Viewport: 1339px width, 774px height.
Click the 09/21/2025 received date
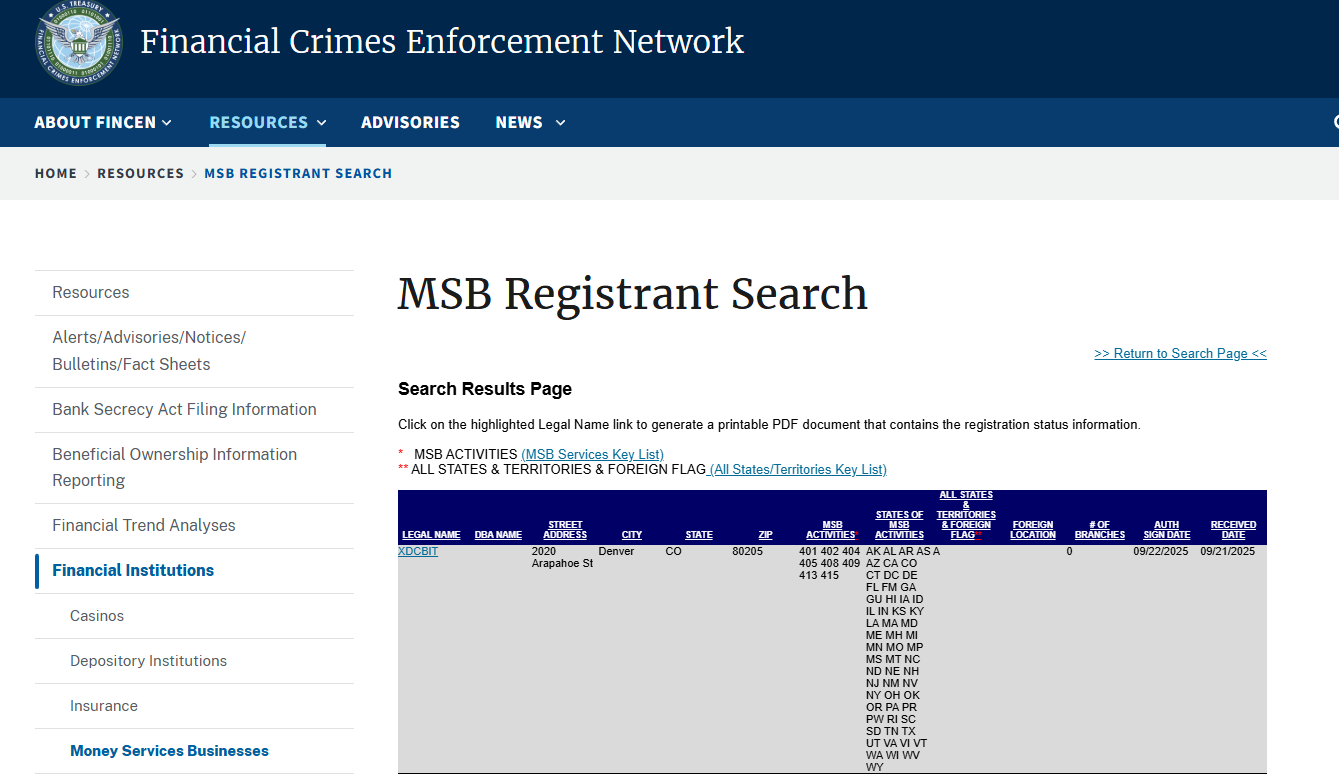(1227, 552)
